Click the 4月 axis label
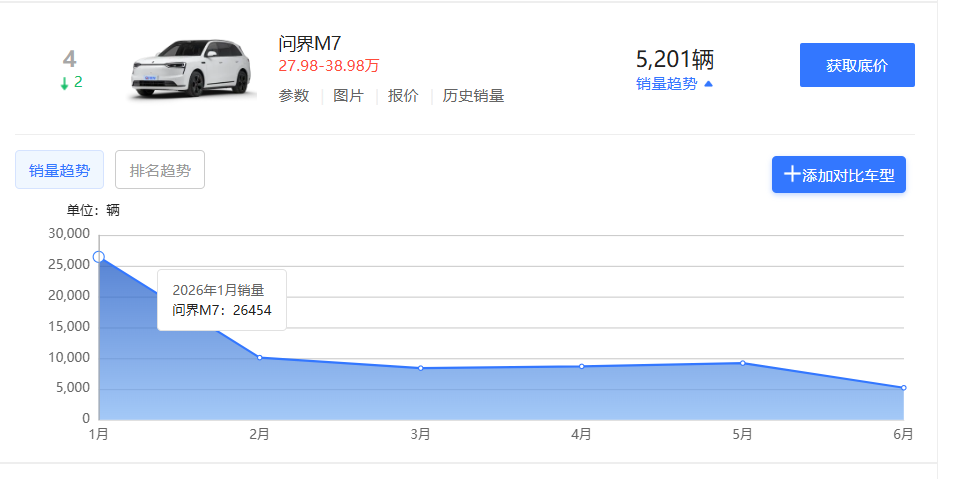Screen dimensions: 973x479 click(x=581, y=434)
